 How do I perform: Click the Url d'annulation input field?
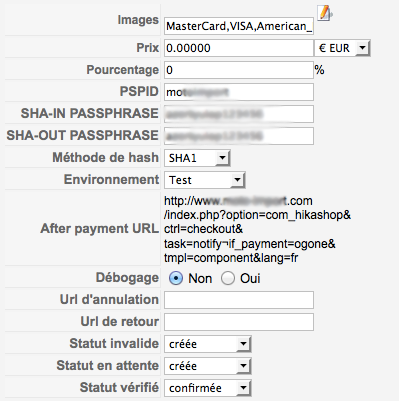(239, 300)
